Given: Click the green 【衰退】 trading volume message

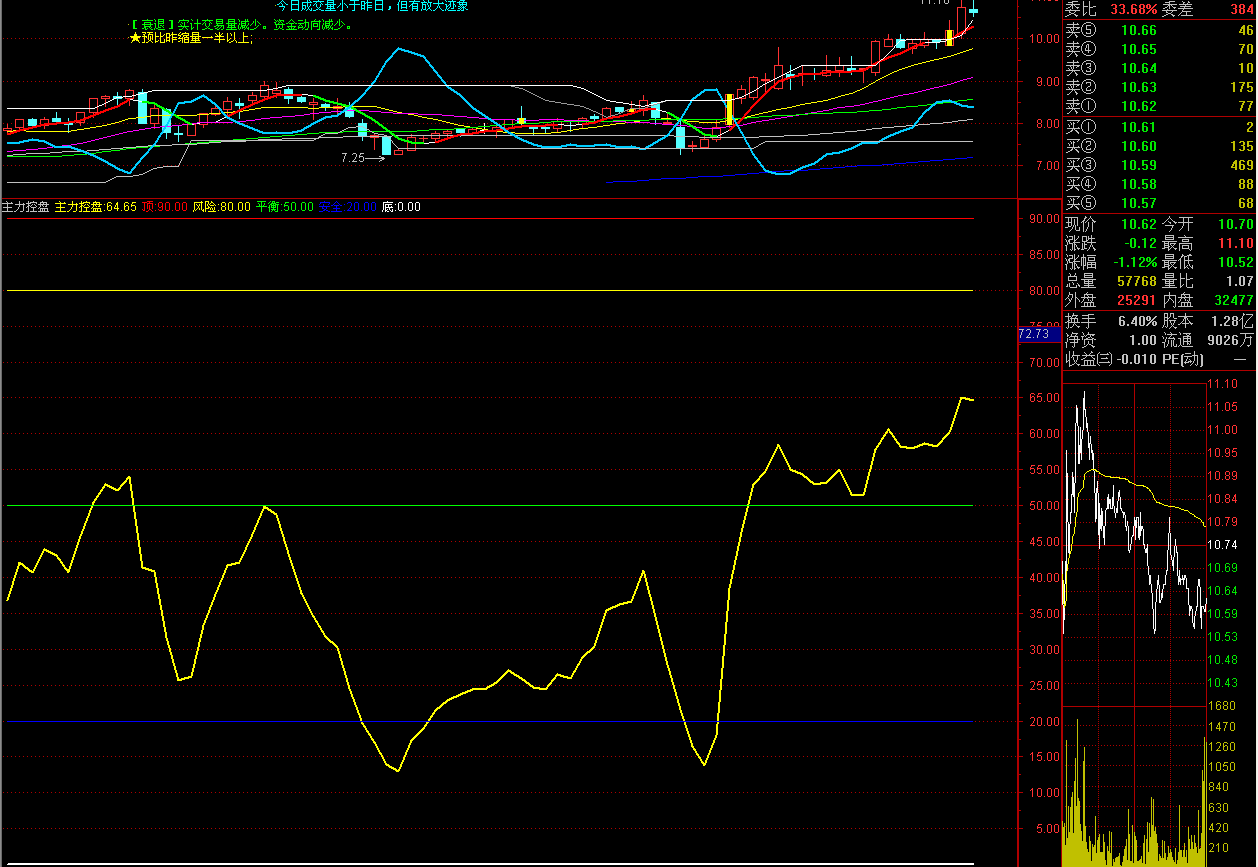Looking at the screenshot, I should (243, 25).
